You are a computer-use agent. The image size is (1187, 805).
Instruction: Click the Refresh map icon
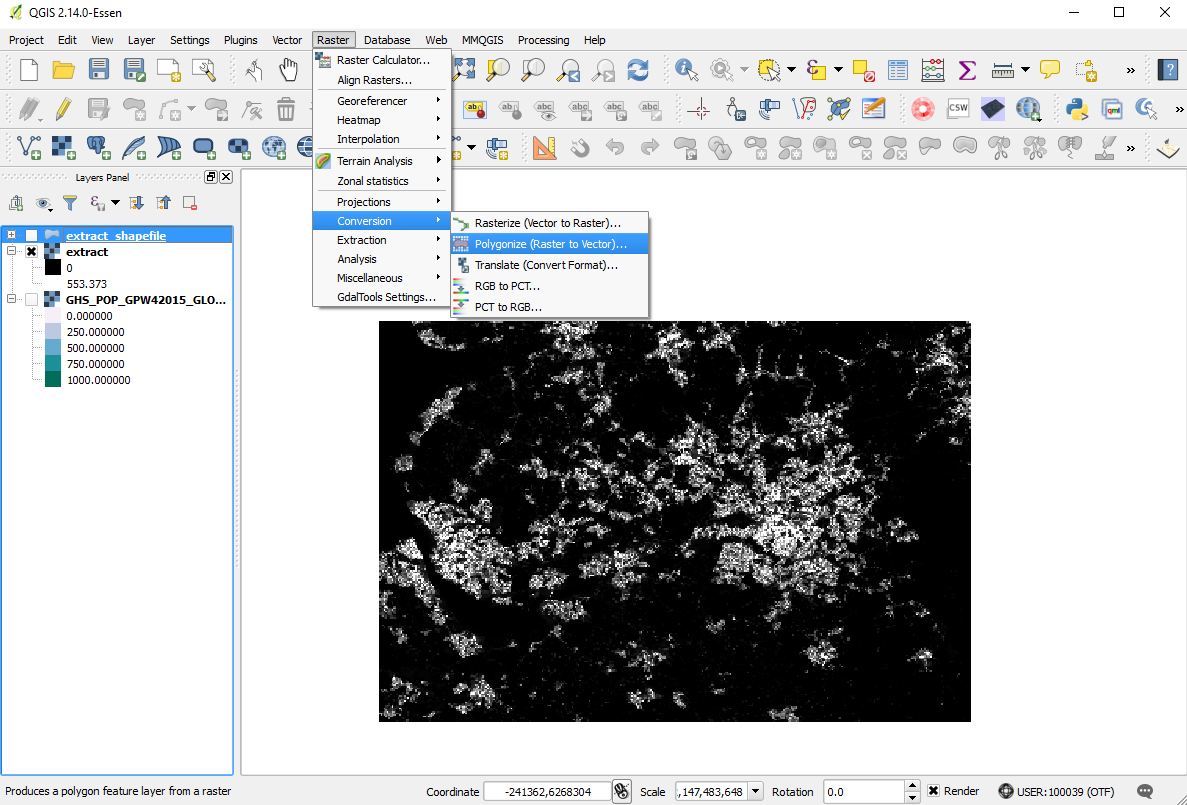[637, 69]
